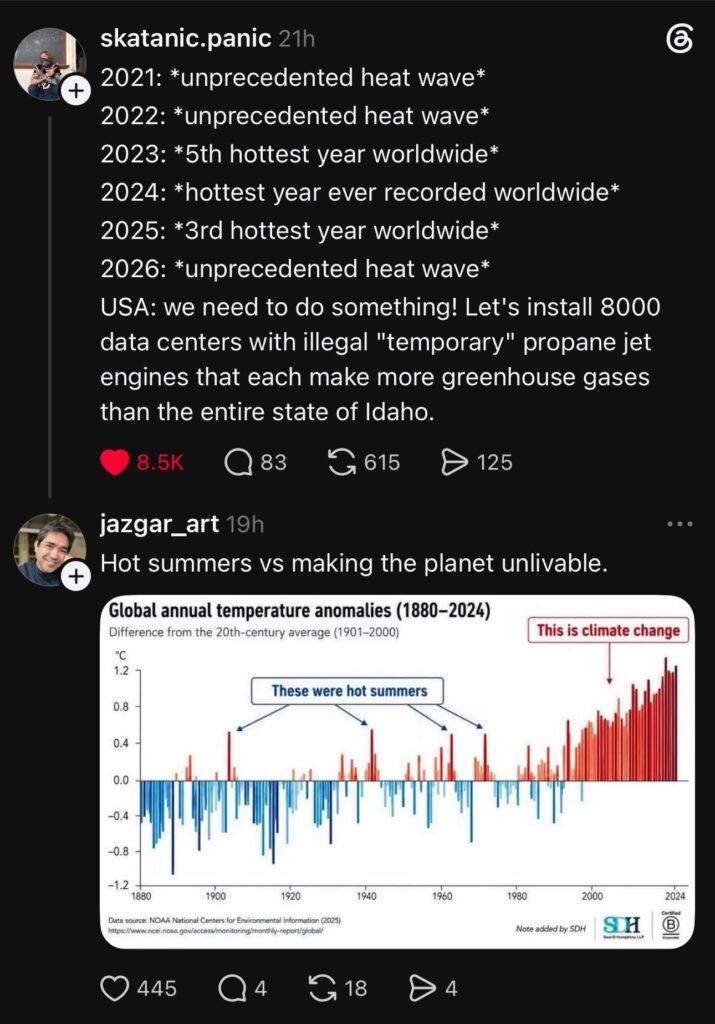Enlarge the global temperature anomalies chart
The image size is (715, 1024).
click(x=397, y=772)
